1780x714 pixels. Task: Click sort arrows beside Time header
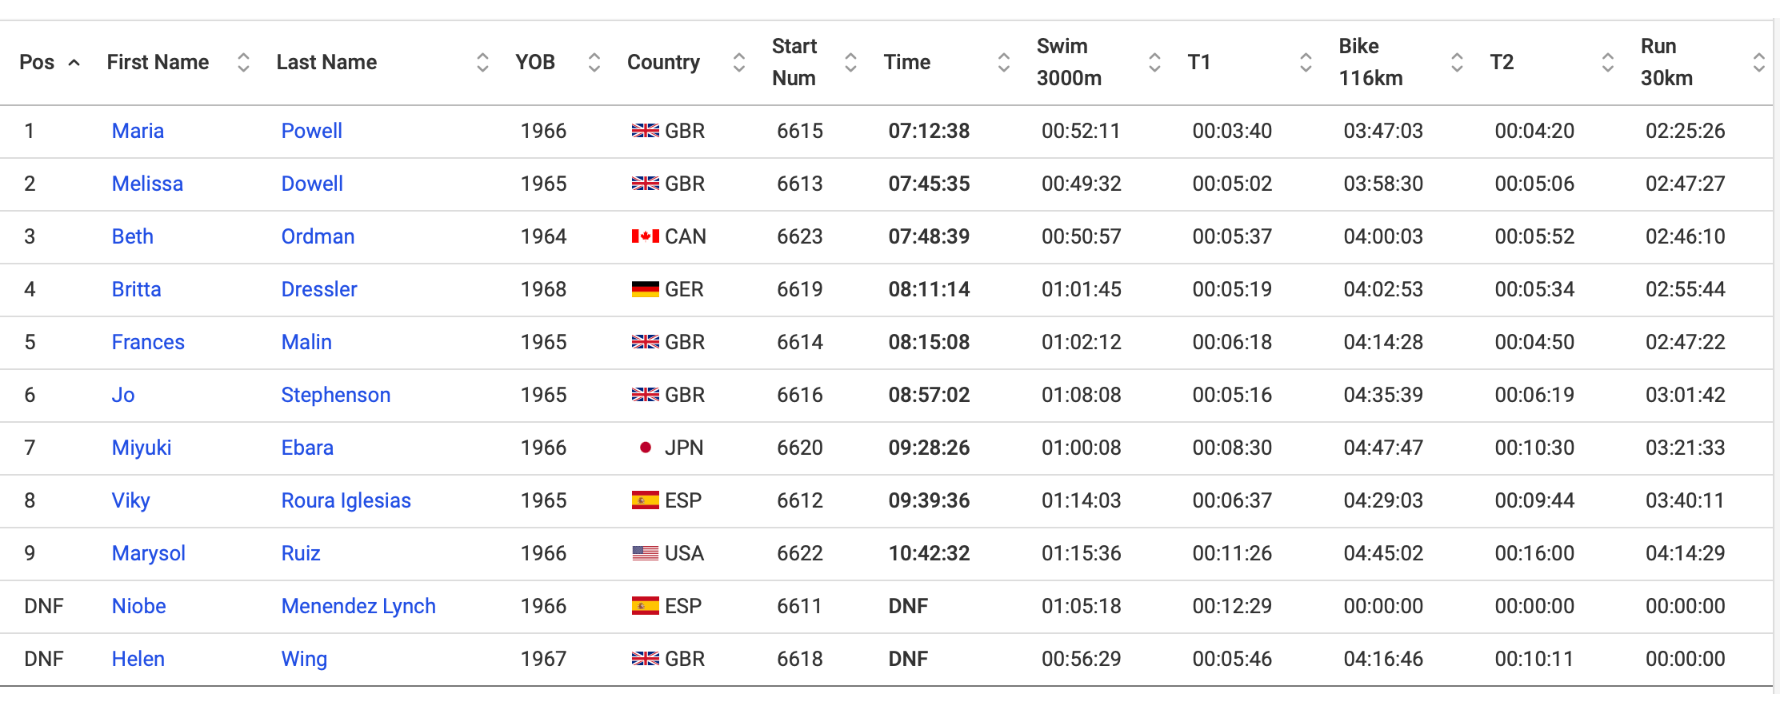pyautogui.click(x=1004, y=62)
